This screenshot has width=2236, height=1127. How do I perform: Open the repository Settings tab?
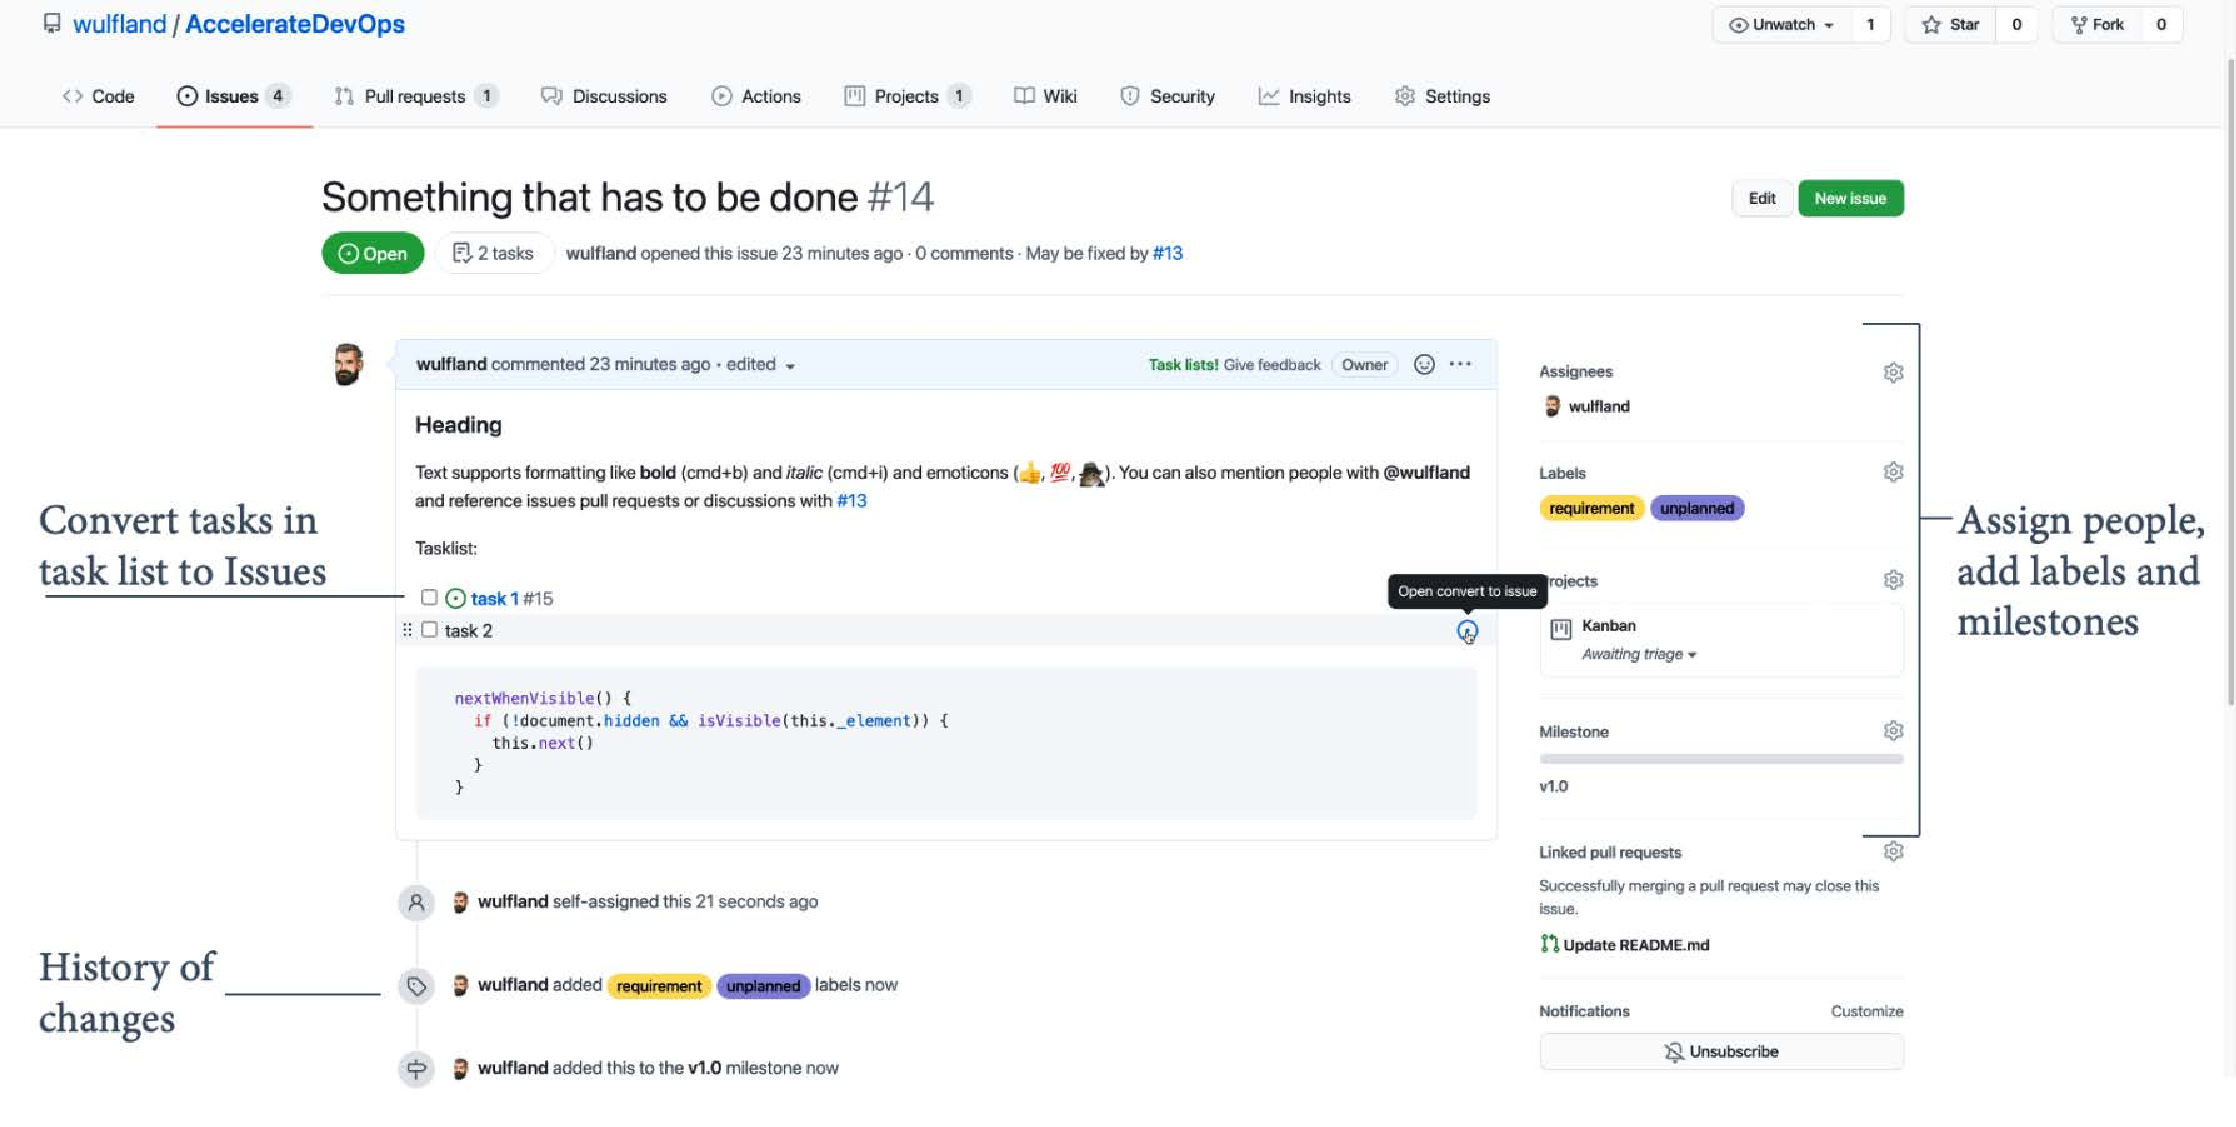pyautogui.click(x=1442, y=97)
